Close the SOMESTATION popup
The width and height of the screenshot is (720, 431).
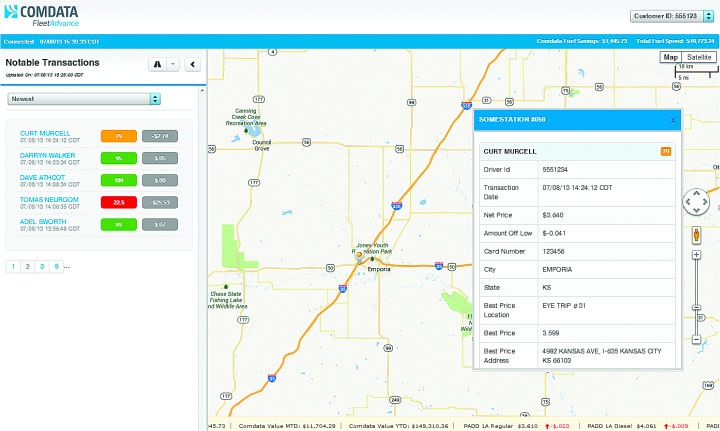[x=673, y=120]
